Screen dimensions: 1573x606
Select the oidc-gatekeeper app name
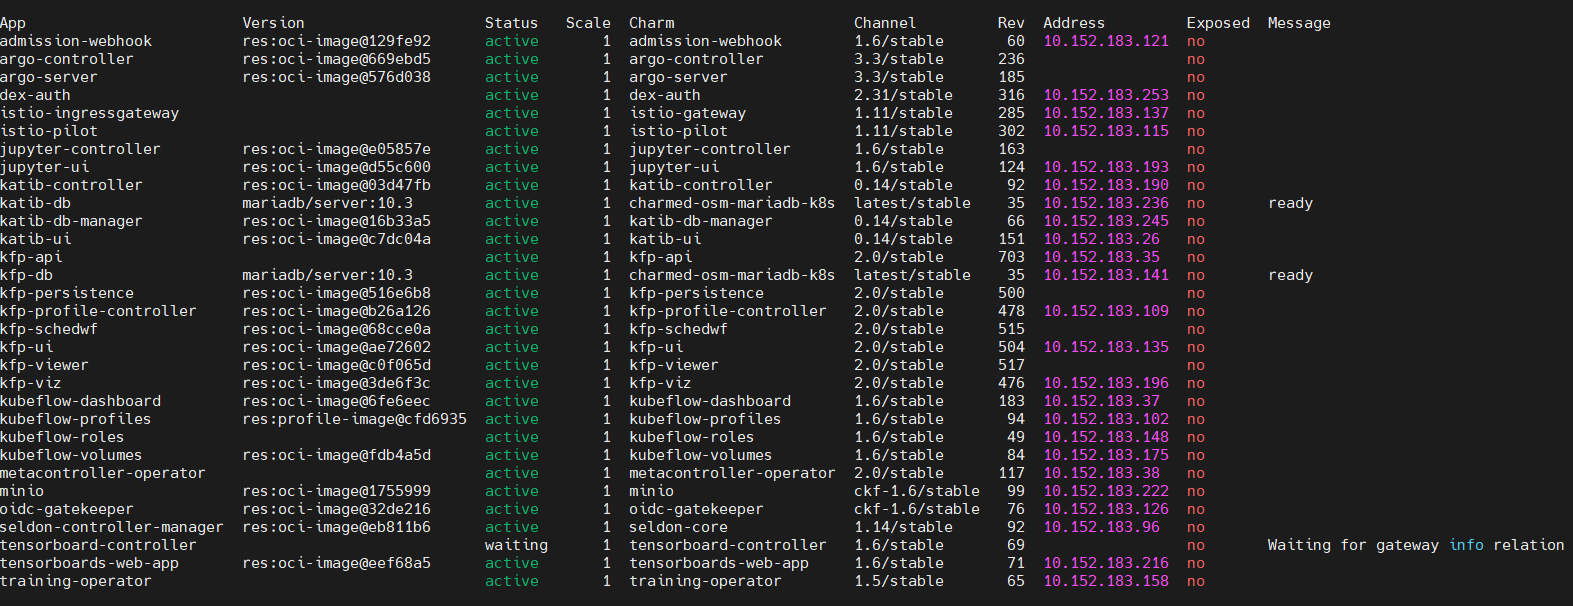coord(67,509)
